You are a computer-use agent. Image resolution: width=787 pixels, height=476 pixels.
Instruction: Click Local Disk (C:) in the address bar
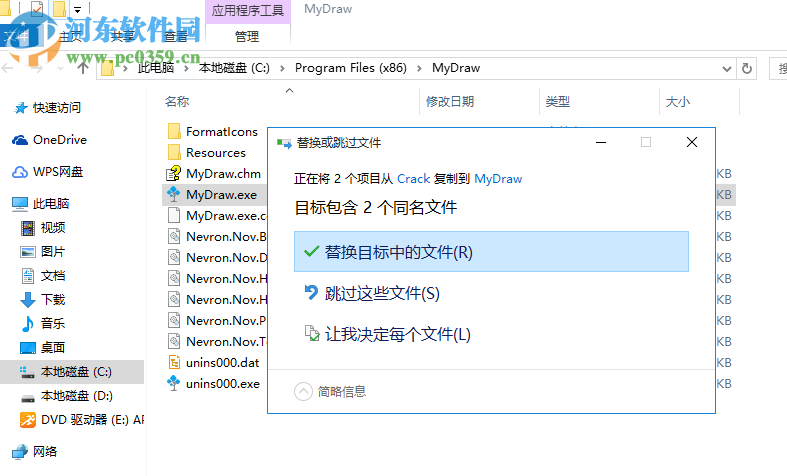[234, 68]
